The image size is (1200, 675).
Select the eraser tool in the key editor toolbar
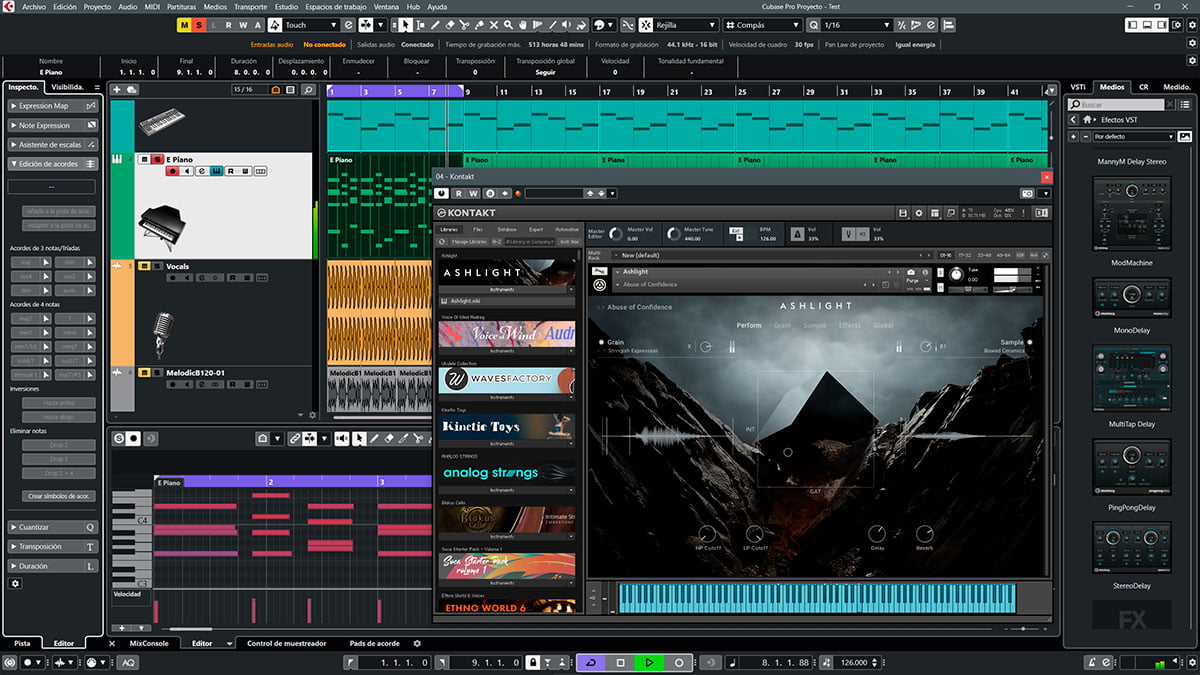(390, 438)
